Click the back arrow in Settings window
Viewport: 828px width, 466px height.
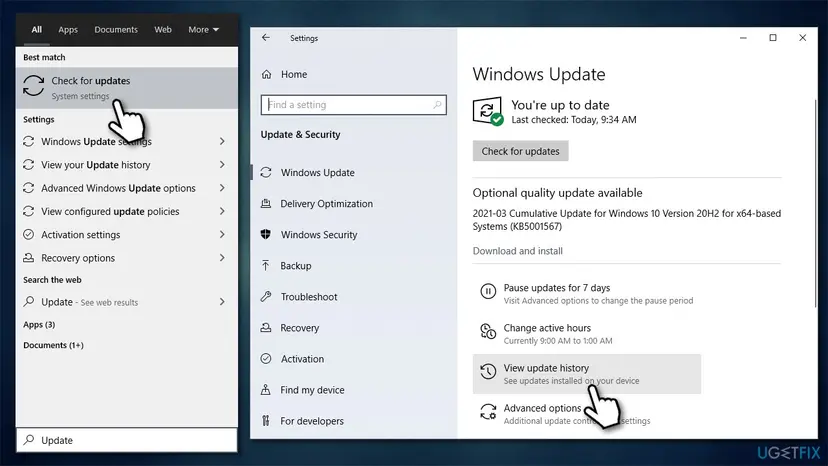[266, 38]
